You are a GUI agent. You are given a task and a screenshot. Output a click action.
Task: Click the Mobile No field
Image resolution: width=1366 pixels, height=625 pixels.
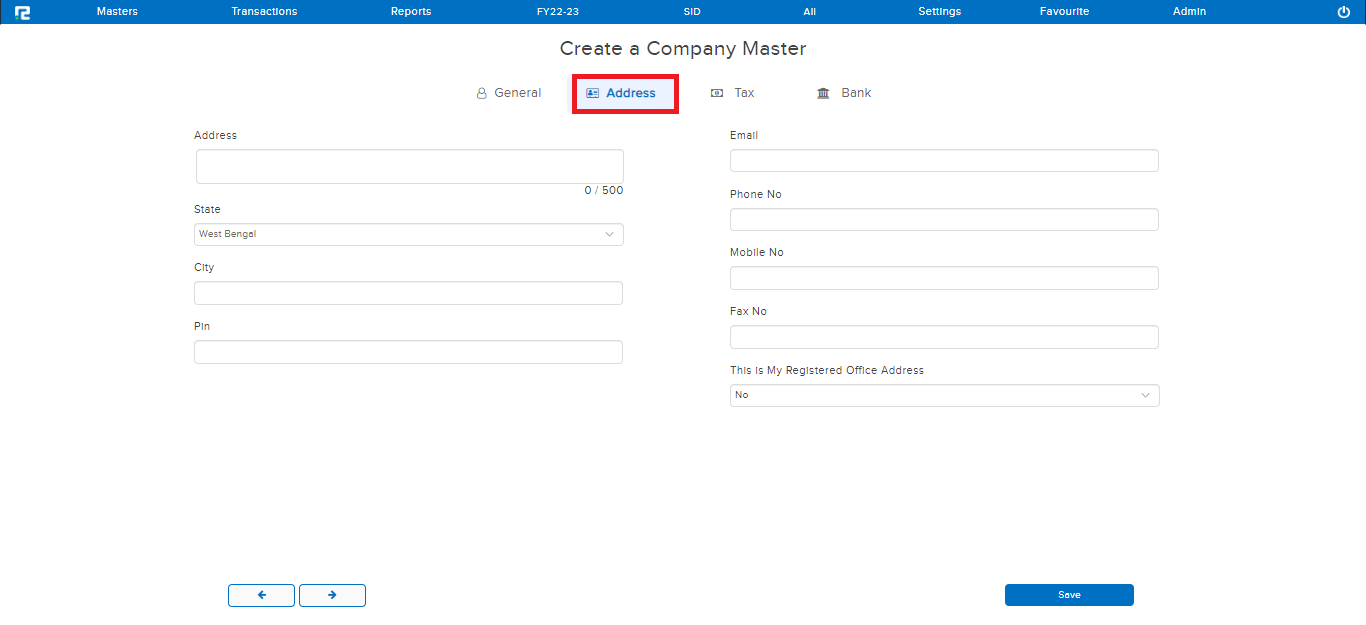click(x=944, y=278)
